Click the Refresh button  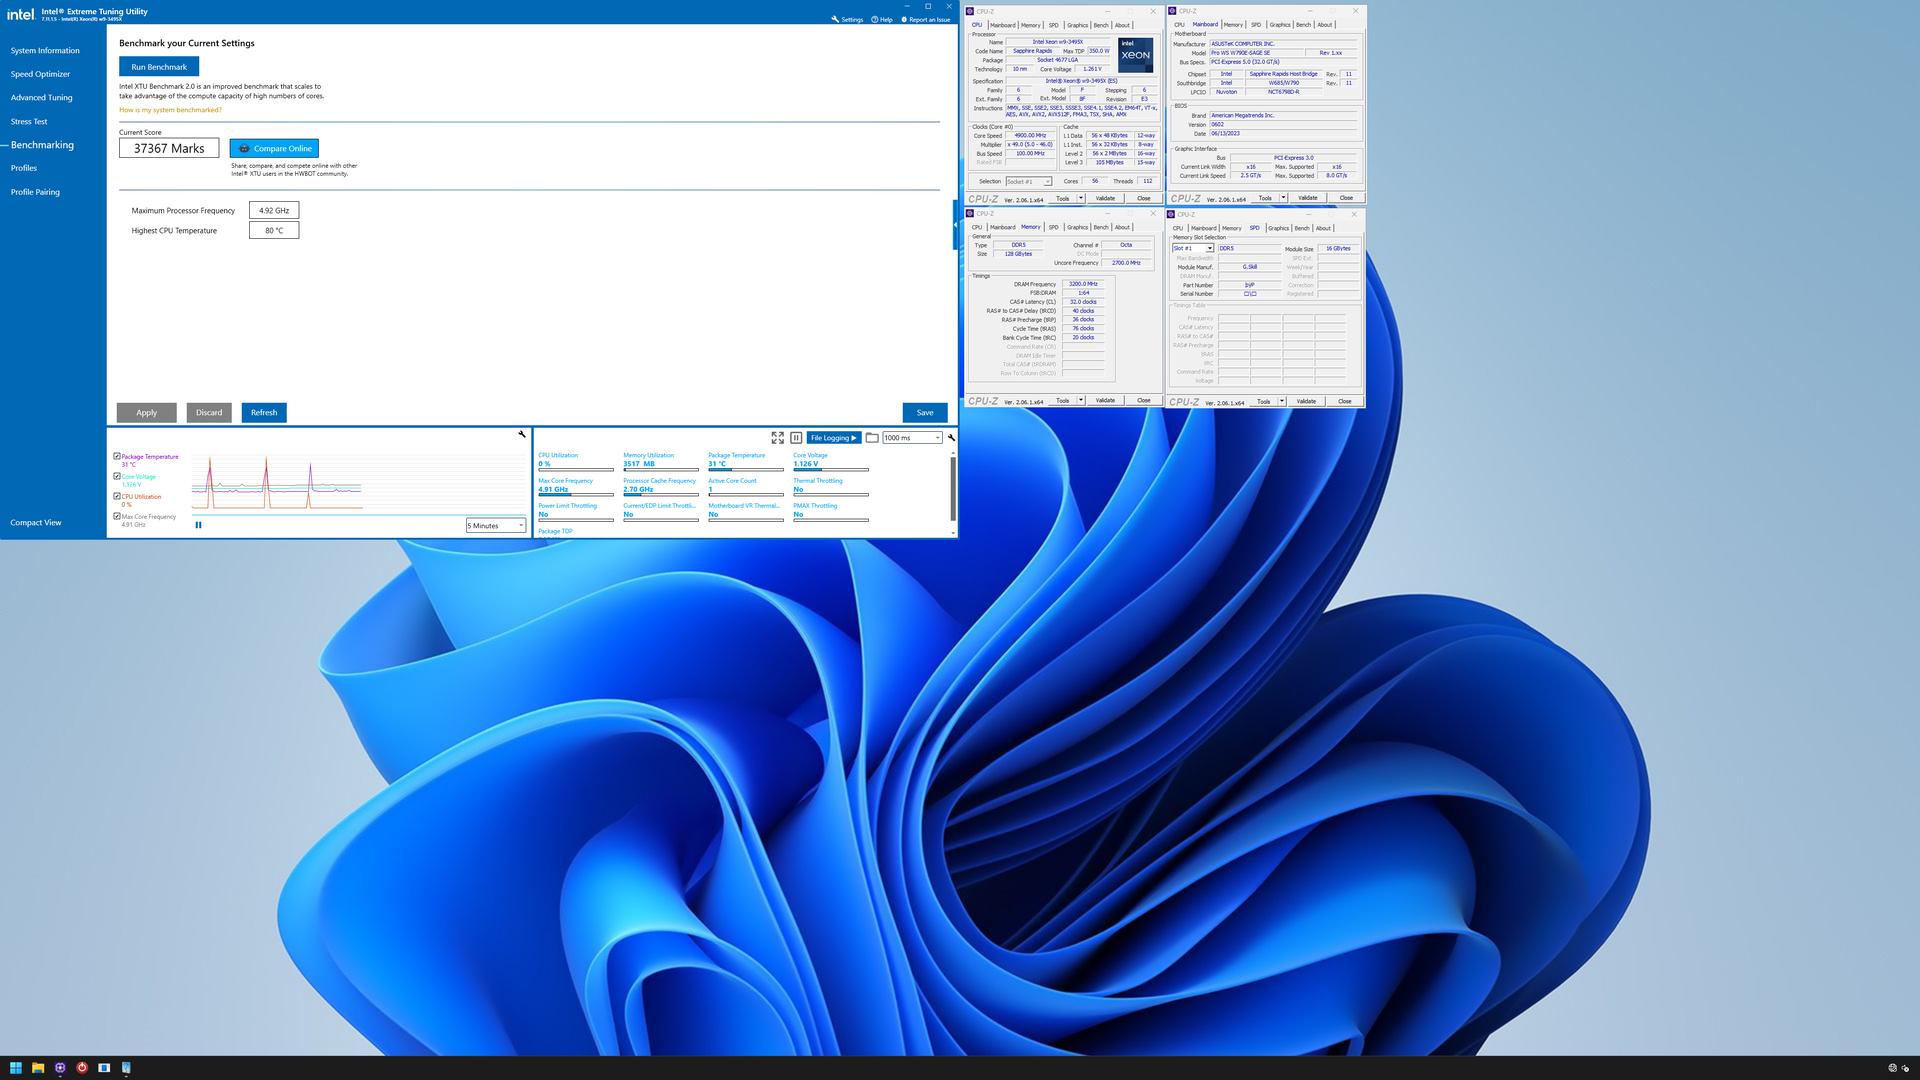[x=264, y=412]
